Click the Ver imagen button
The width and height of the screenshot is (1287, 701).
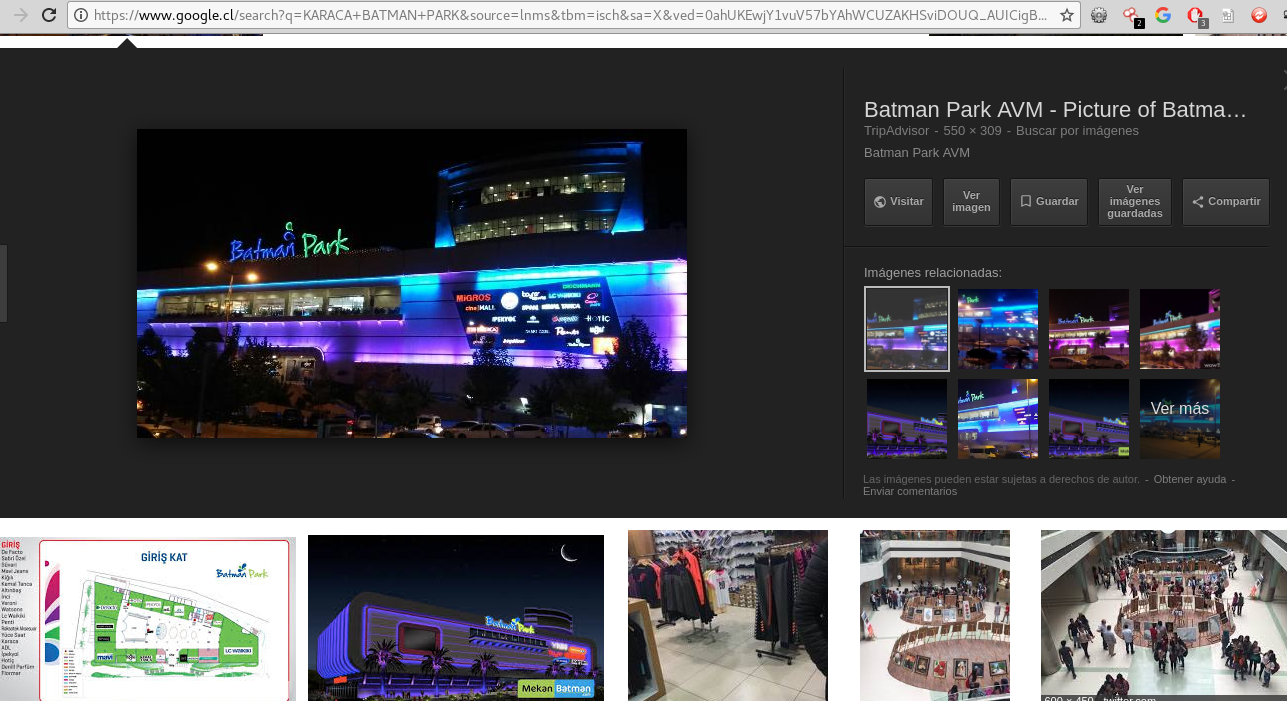[x=971, y=202]
